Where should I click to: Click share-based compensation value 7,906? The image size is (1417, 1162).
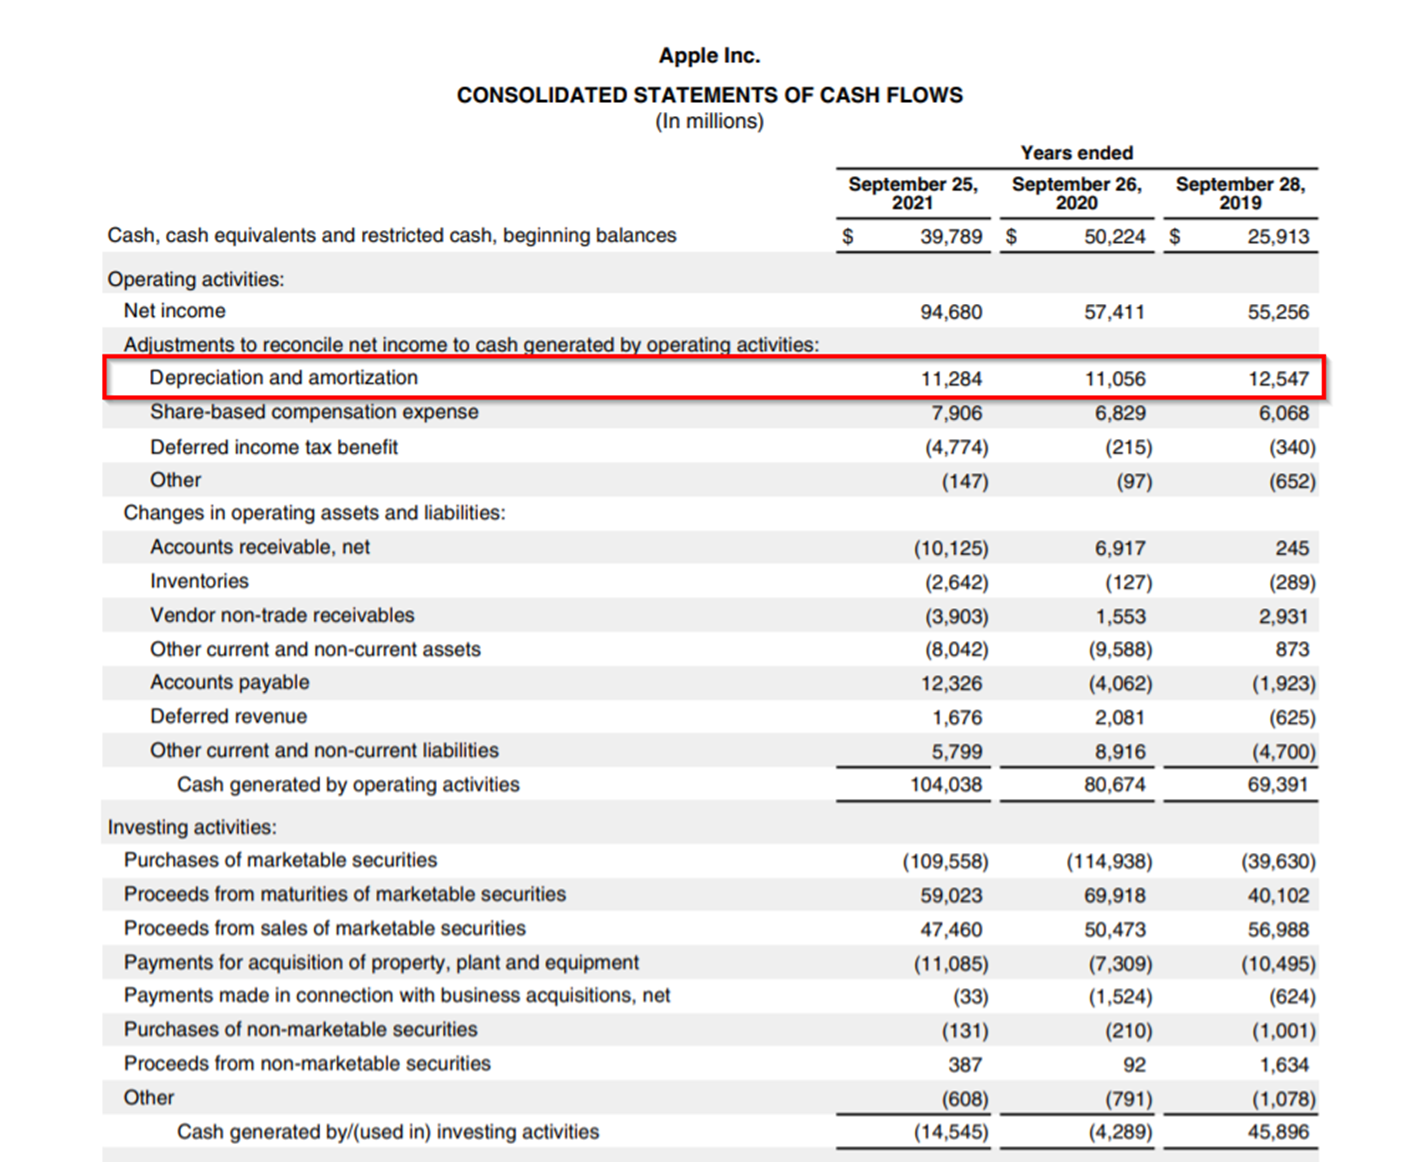point(956,413)
